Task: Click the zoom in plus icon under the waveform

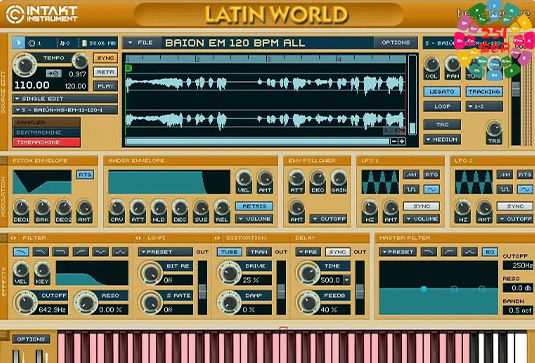Action: coord(402,141)
